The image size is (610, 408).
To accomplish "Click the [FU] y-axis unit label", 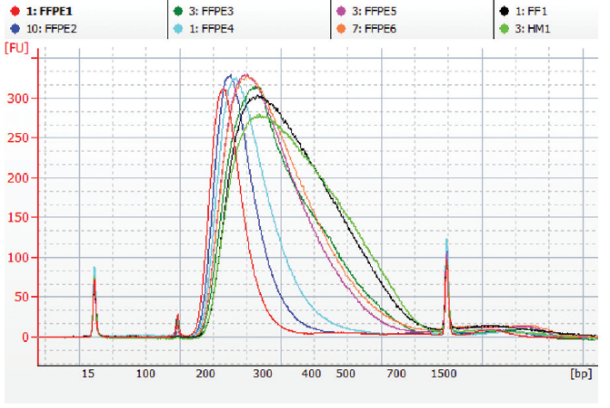I will click(17, 47).
